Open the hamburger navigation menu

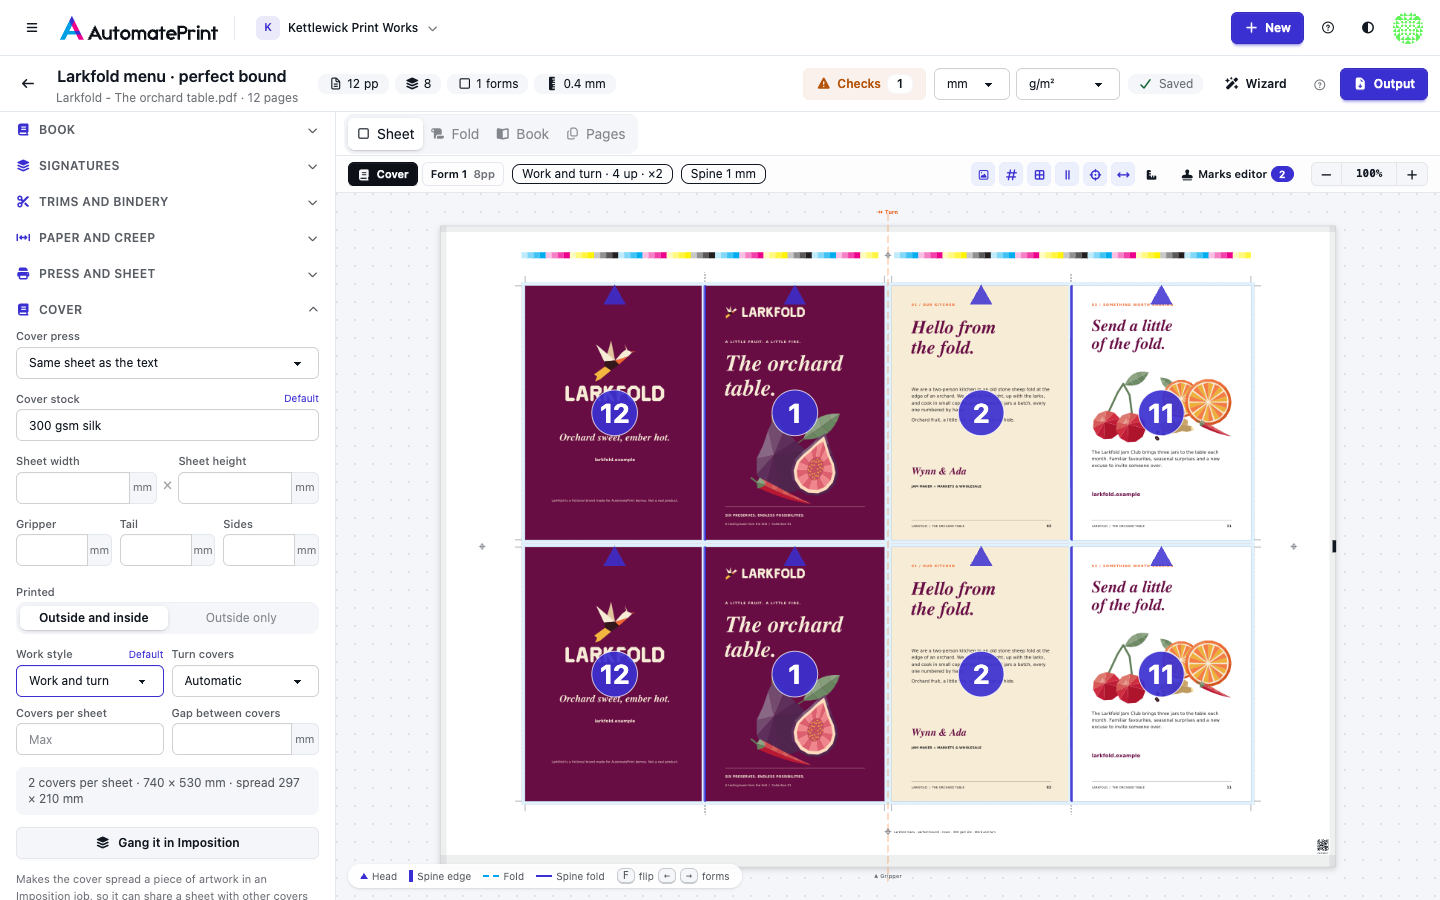pos(32,28)
